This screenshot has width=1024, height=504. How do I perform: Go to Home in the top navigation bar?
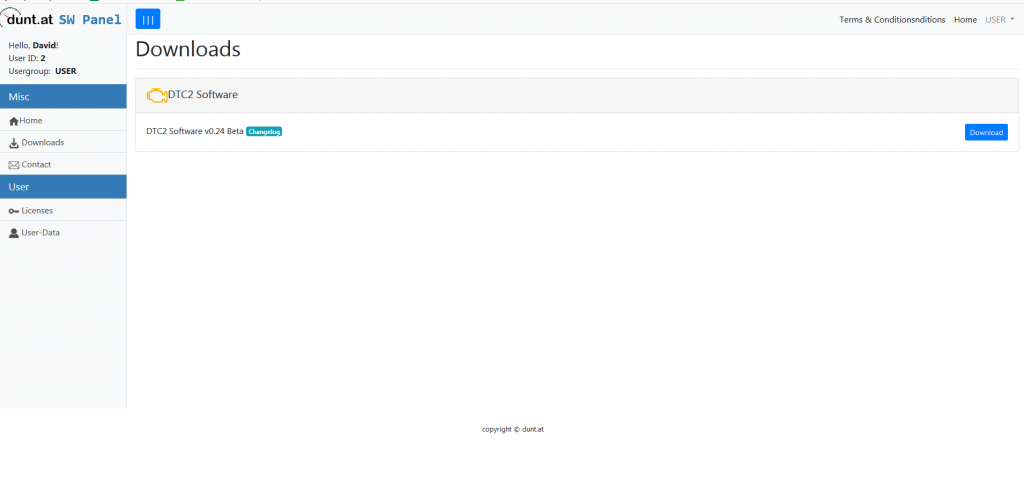(x=965, y=20)
